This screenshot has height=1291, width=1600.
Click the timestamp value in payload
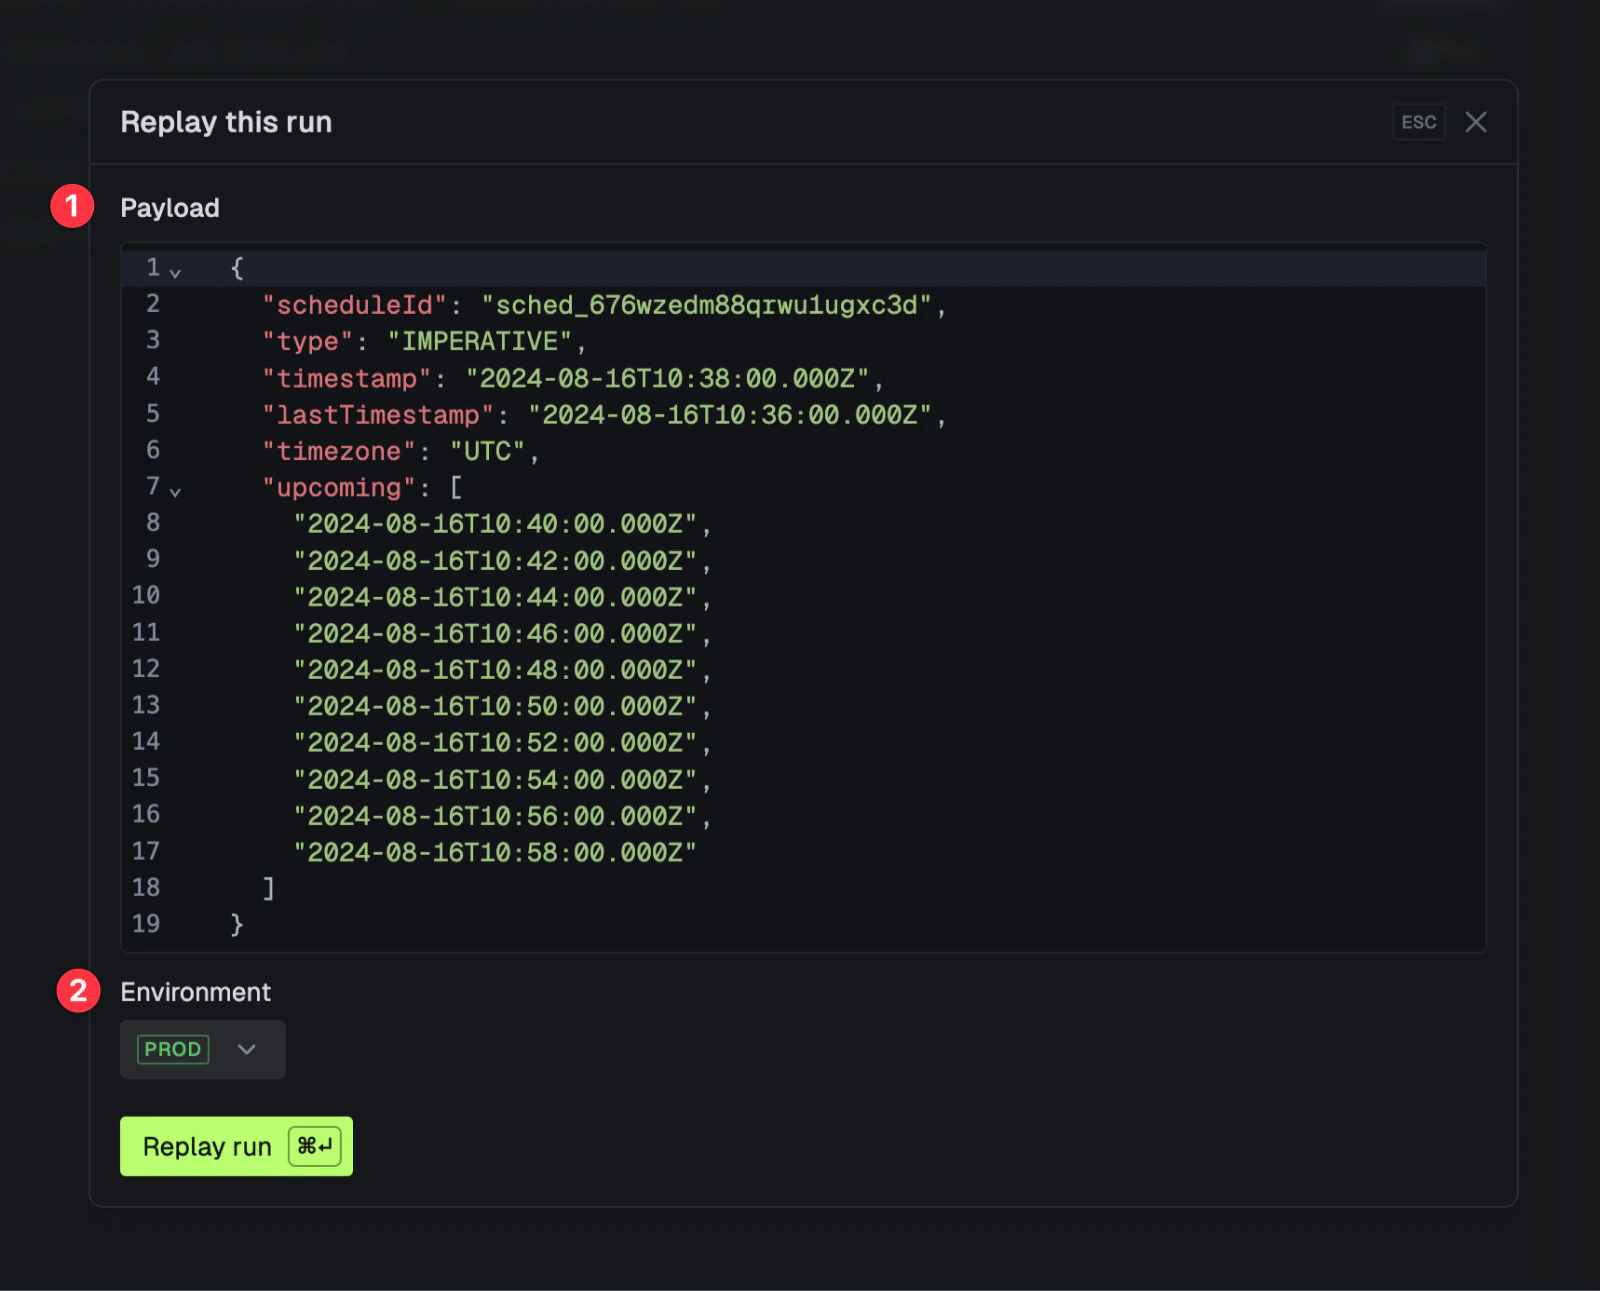coord(667,379)
